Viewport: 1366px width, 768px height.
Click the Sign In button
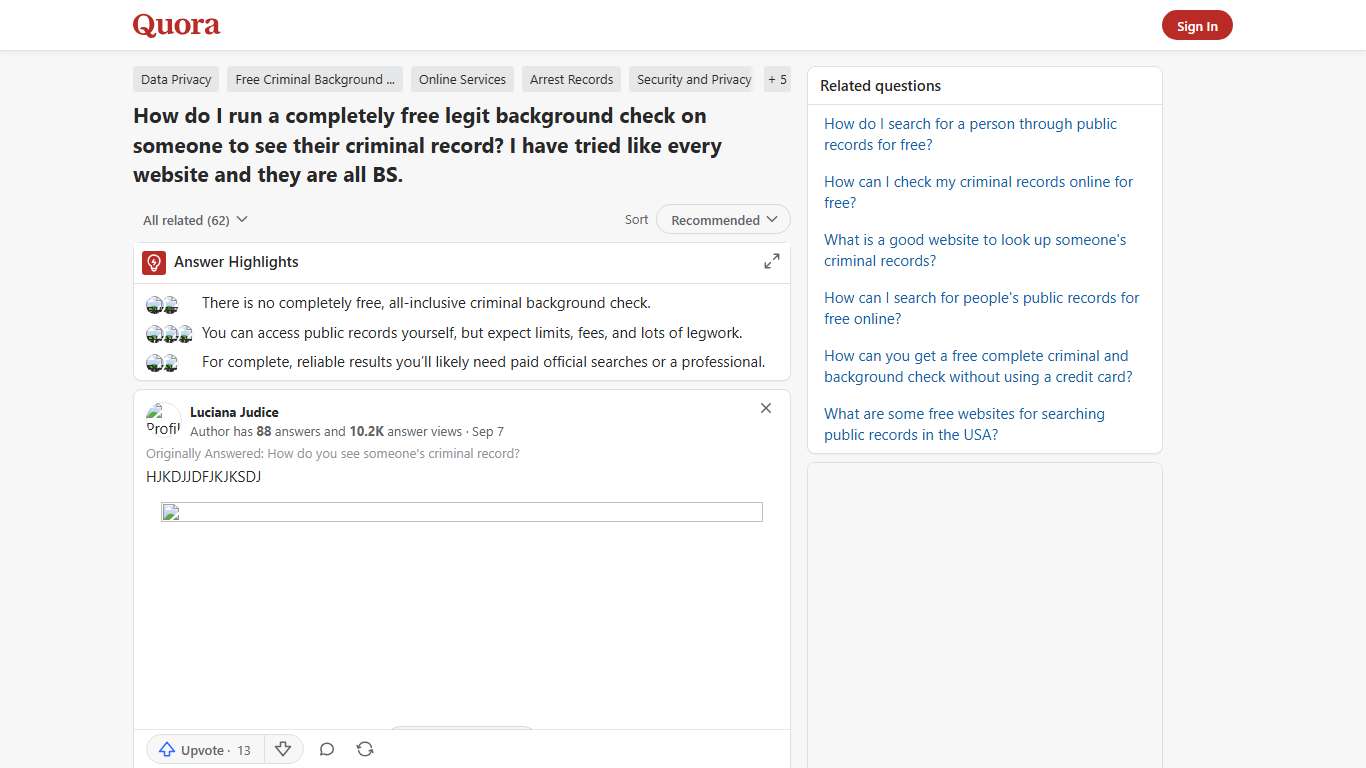point(1197,25)
